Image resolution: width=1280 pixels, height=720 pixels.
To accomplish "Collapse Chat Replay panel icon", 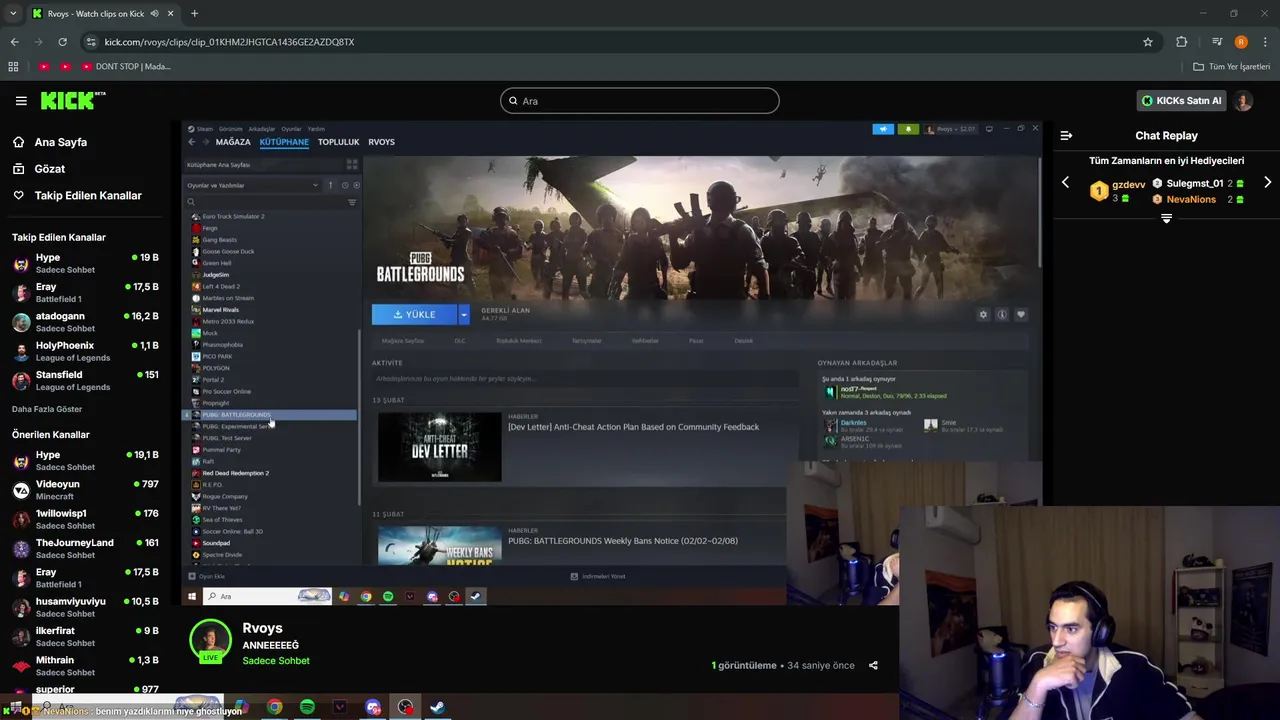I will 1066,135.
